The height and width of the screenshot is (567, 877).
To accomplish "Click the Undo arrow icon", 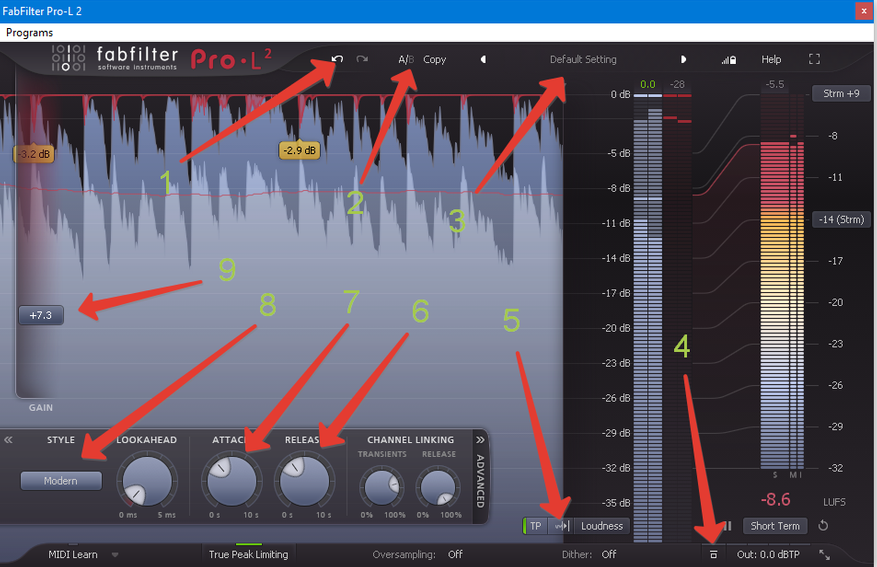I will tap(337, 59).
